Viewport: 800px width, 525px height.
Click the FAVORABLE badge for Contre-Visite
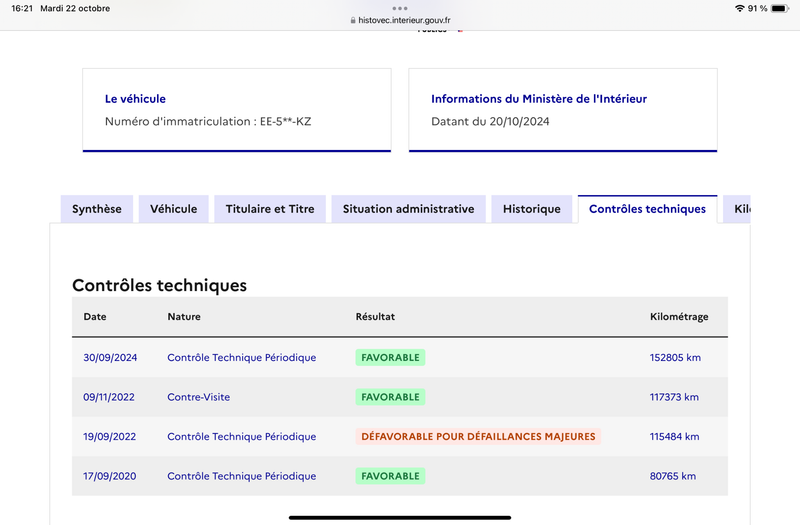click(390, 397)
